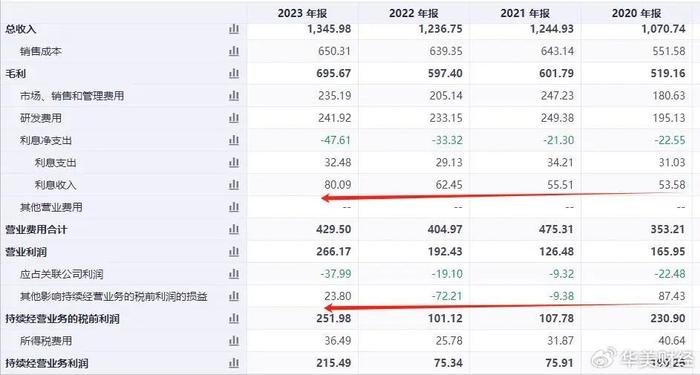Open chart icon for 其他营业费用 row

pyautogui.click(x=234, y=207)
